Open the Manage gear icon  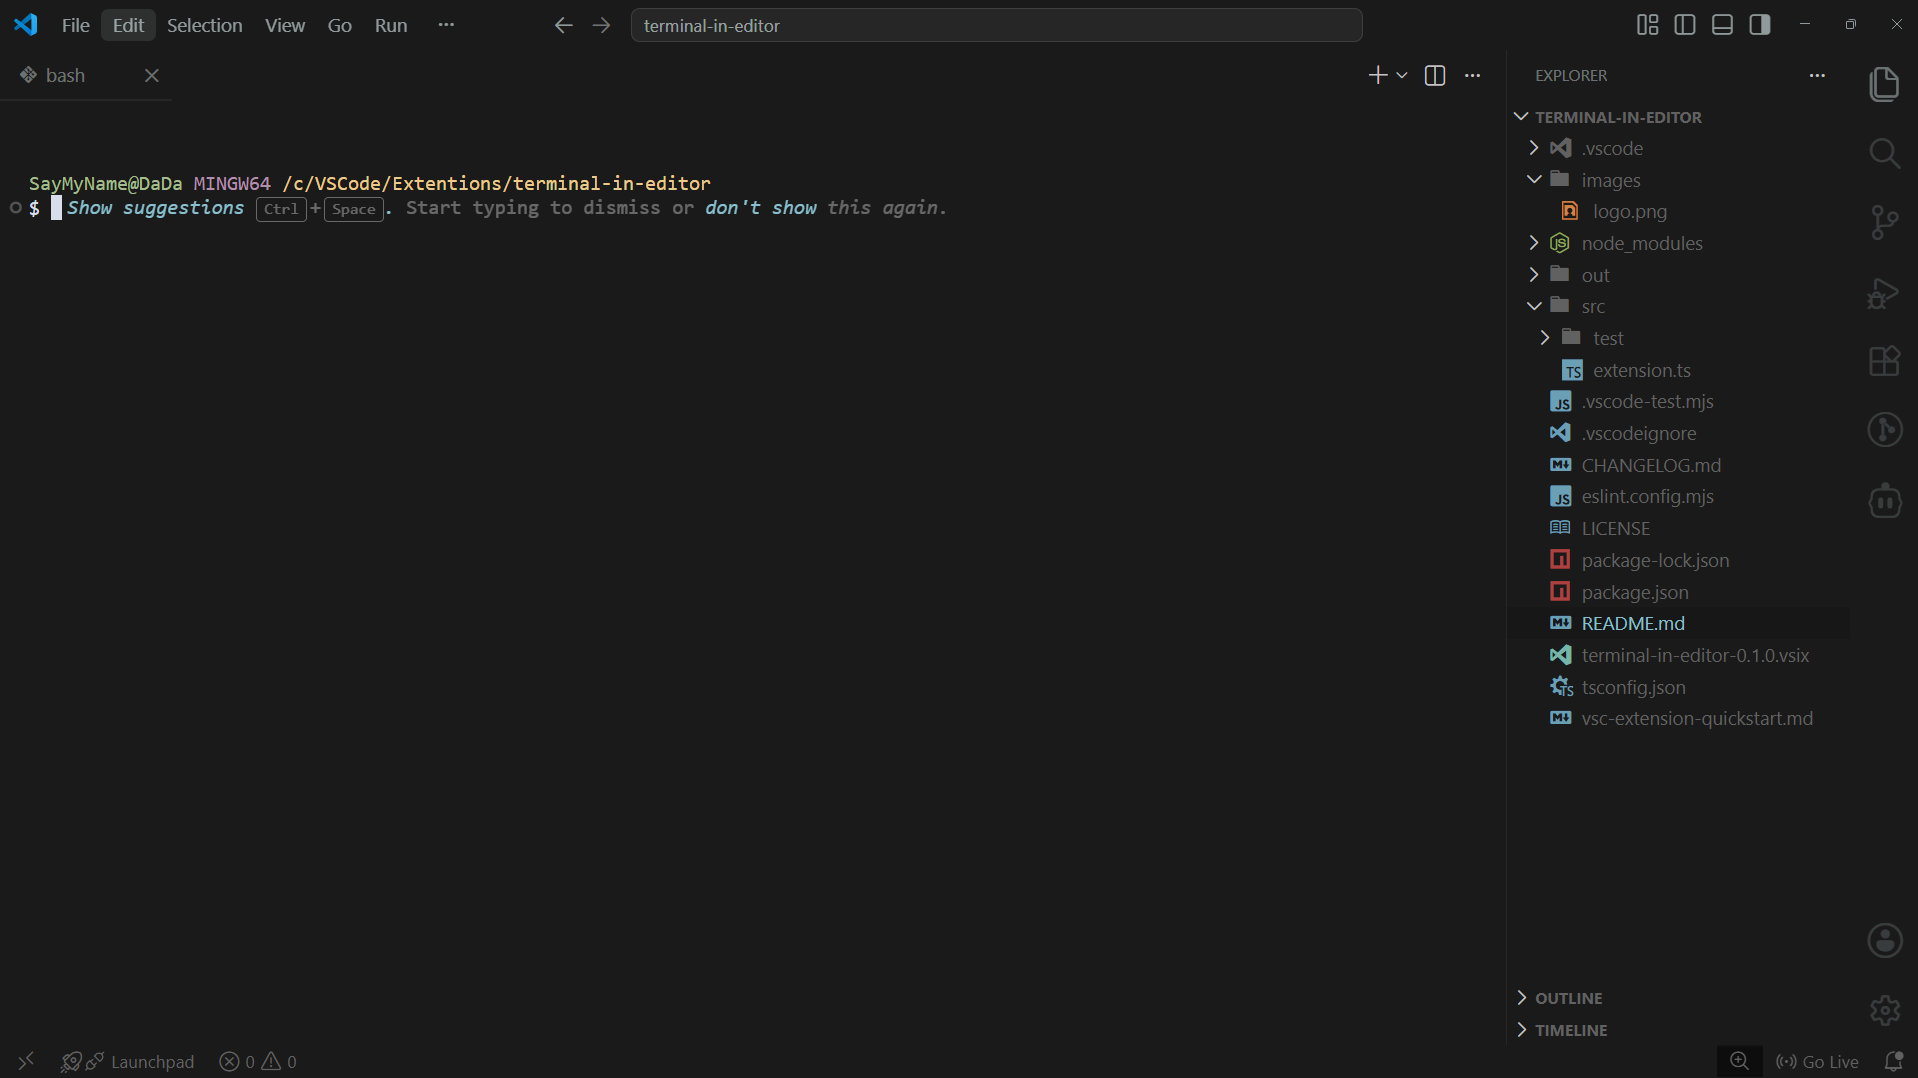(x=1884, y=1010)
